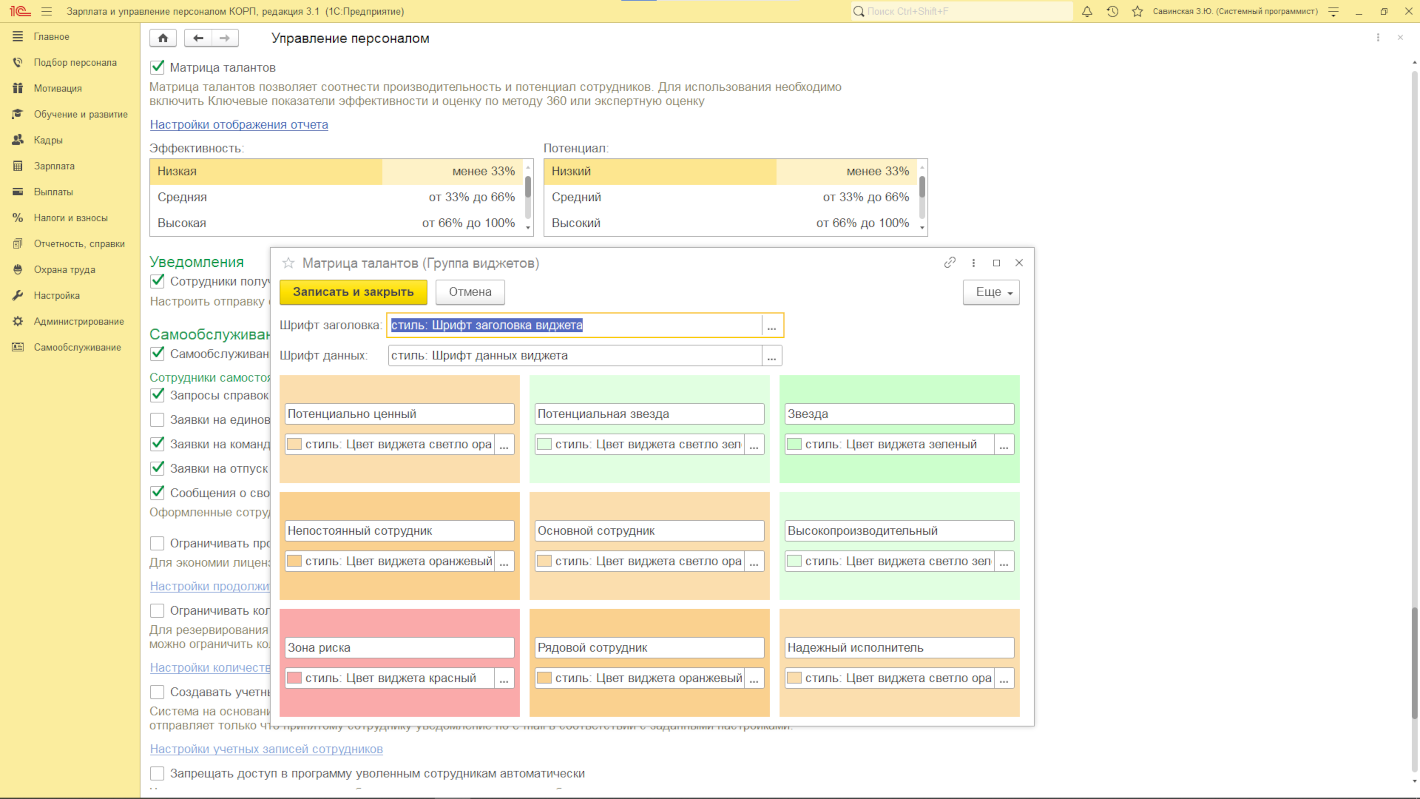
Task: Enable Заявки на единов... checkbox
Action: point(157,420)
